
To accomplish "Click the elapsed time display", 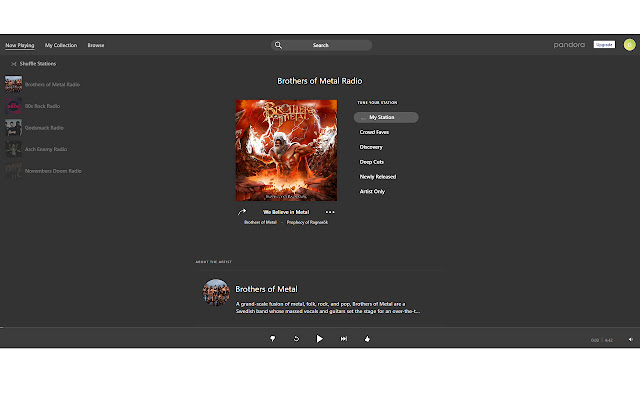I will (595, 340).
